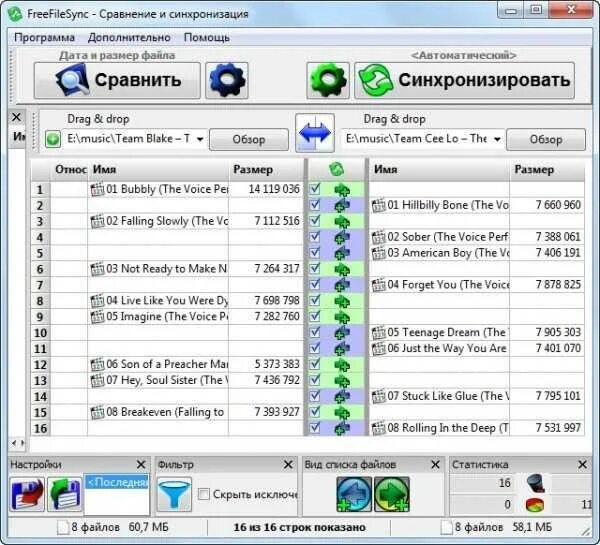
Task: Enable 'Скрыть исключе' hide excluded checkbox
Action: (204, 494)
